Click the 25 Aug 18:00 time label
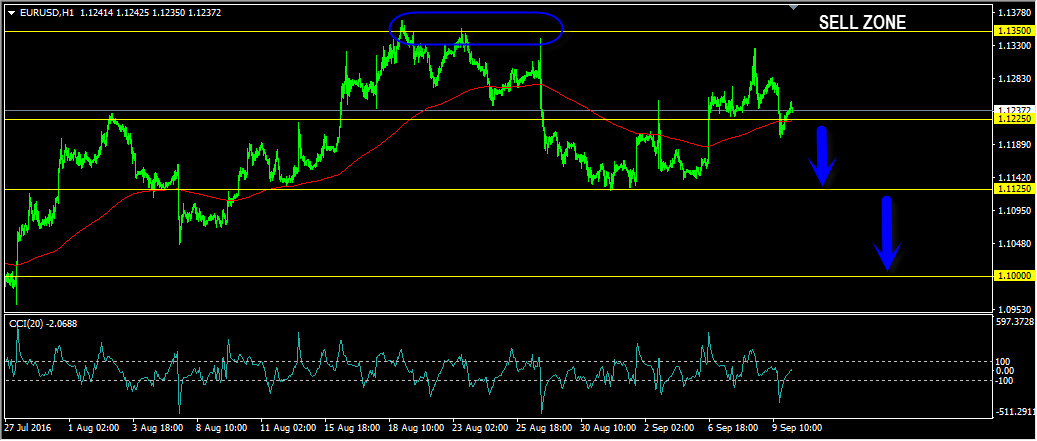 [x=542, y=427]
